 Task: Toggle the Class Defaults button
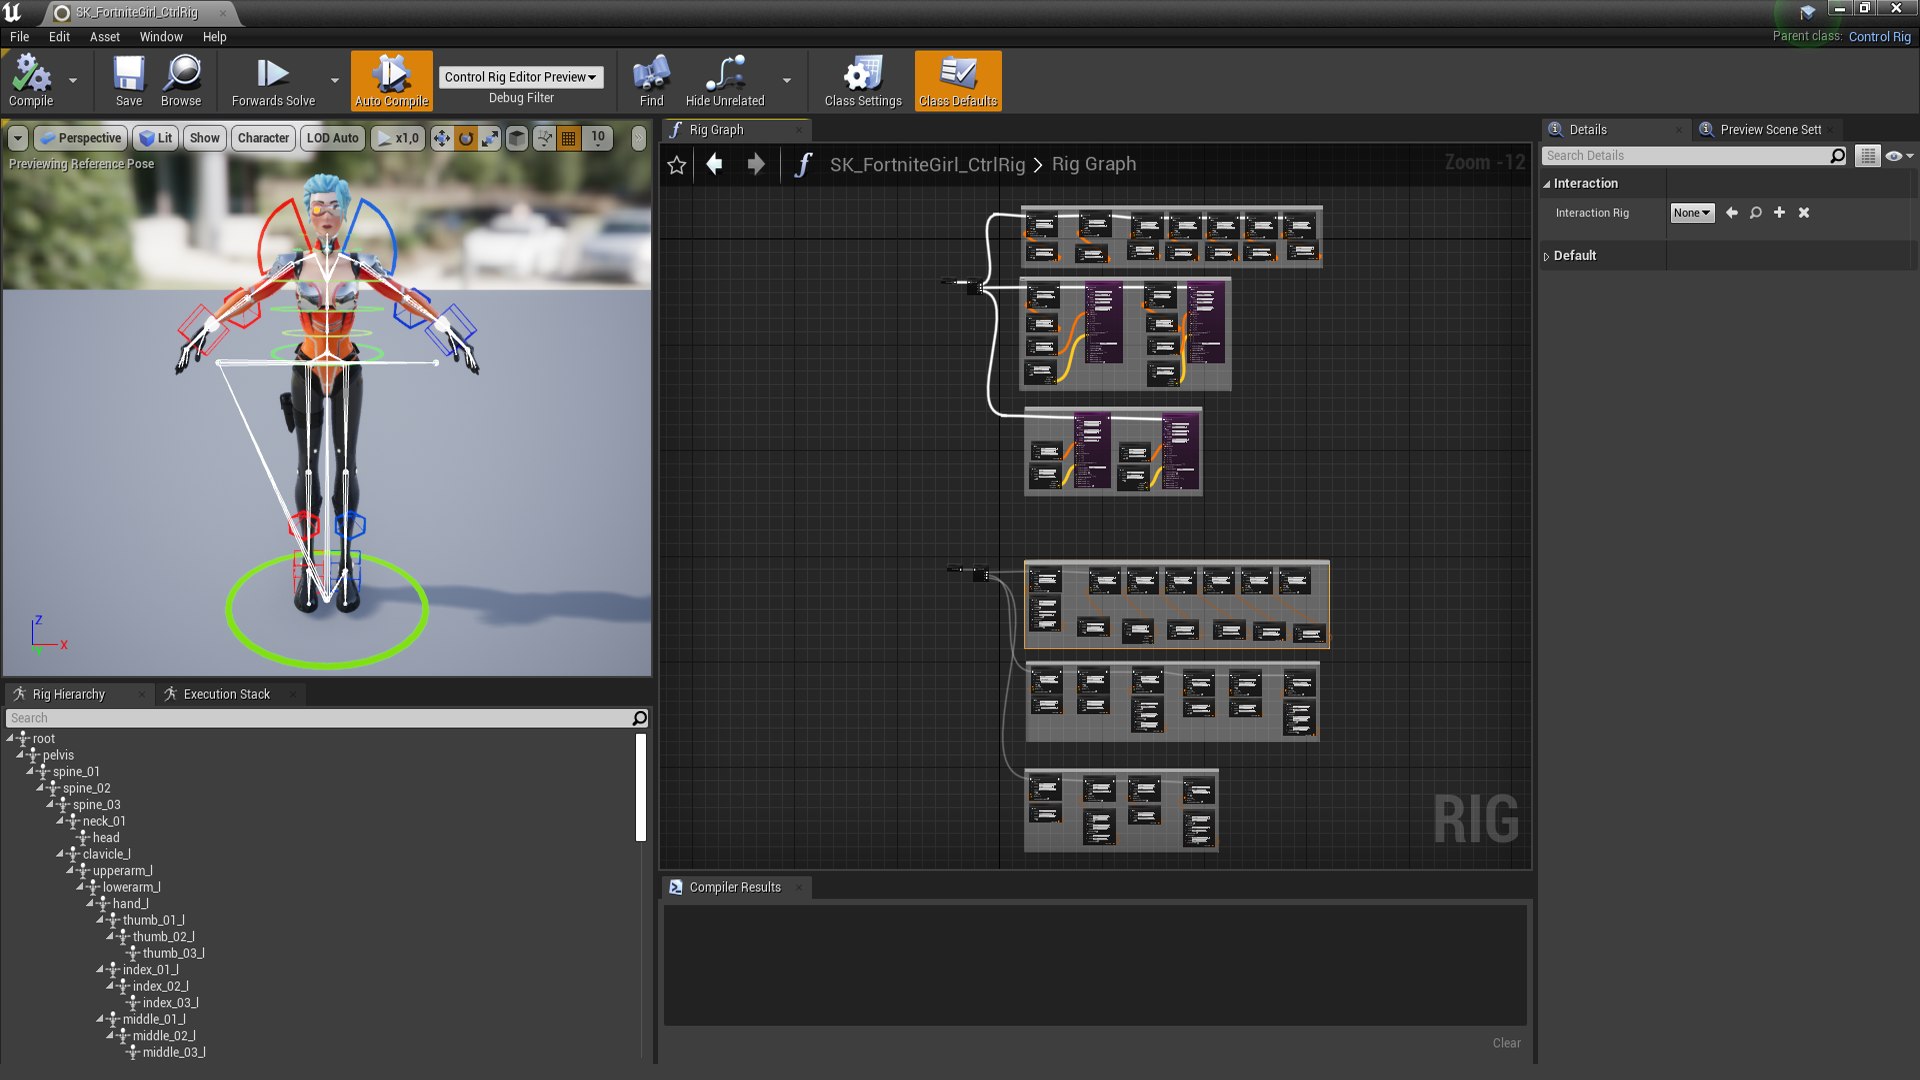[x=958, y=80]
